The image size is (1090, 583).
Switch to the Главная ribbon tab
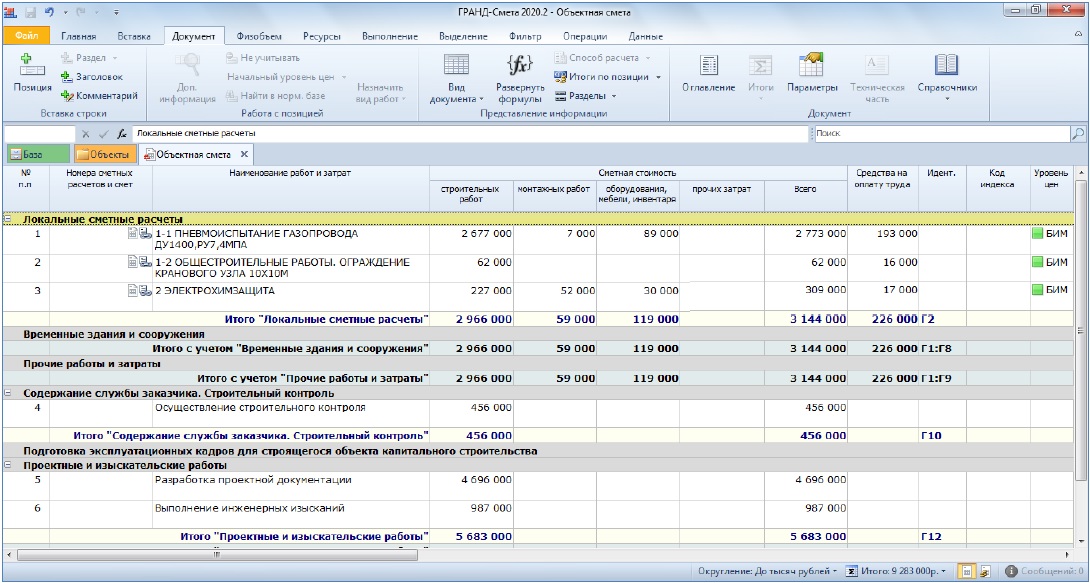click(79, 36)
